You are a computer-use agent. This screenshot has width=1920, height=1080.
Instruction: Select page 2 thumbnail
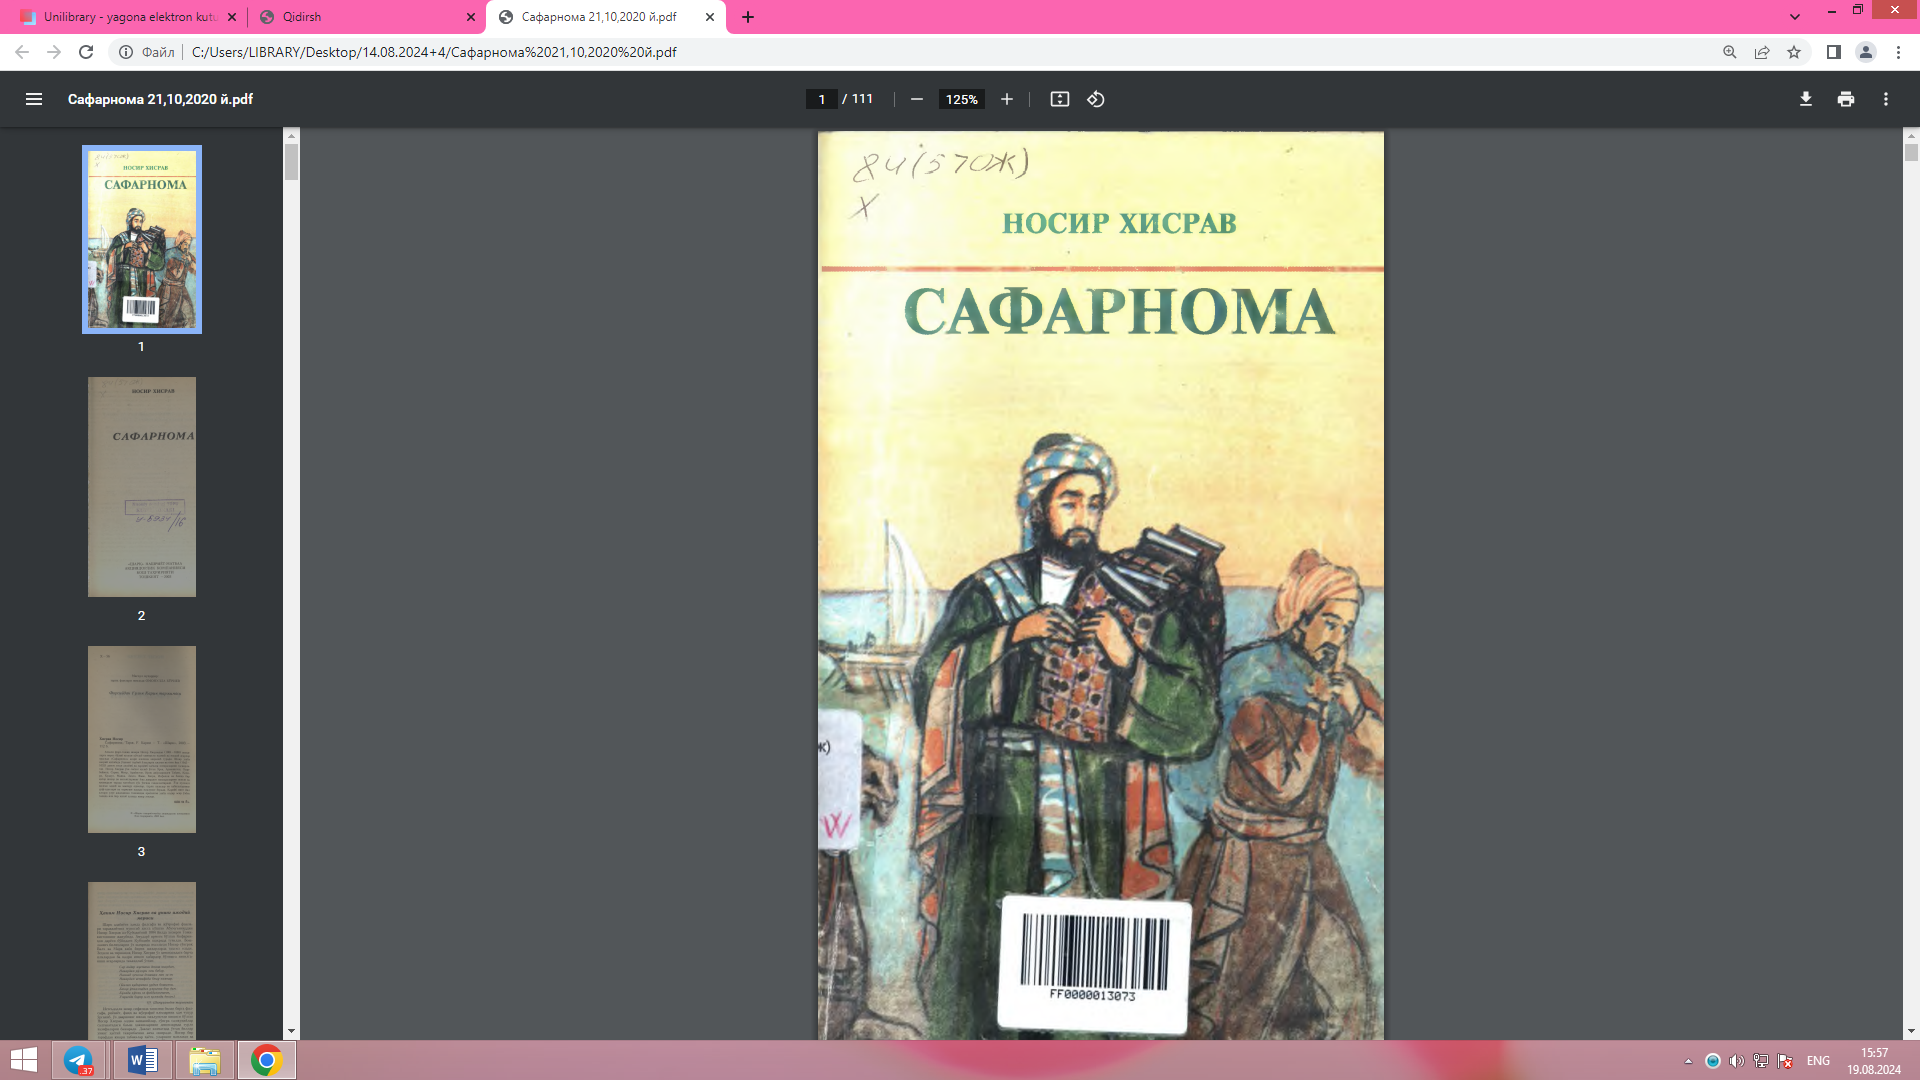tap(141, 487)
